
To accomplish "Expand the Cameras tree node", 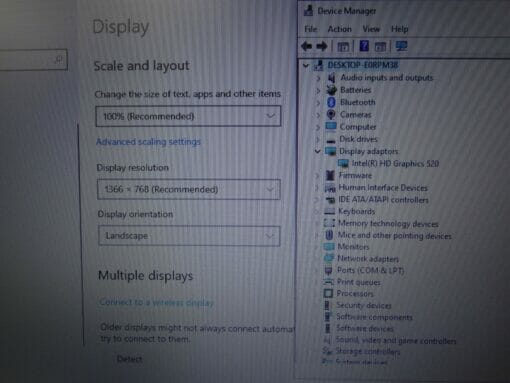I will (318, 115).
